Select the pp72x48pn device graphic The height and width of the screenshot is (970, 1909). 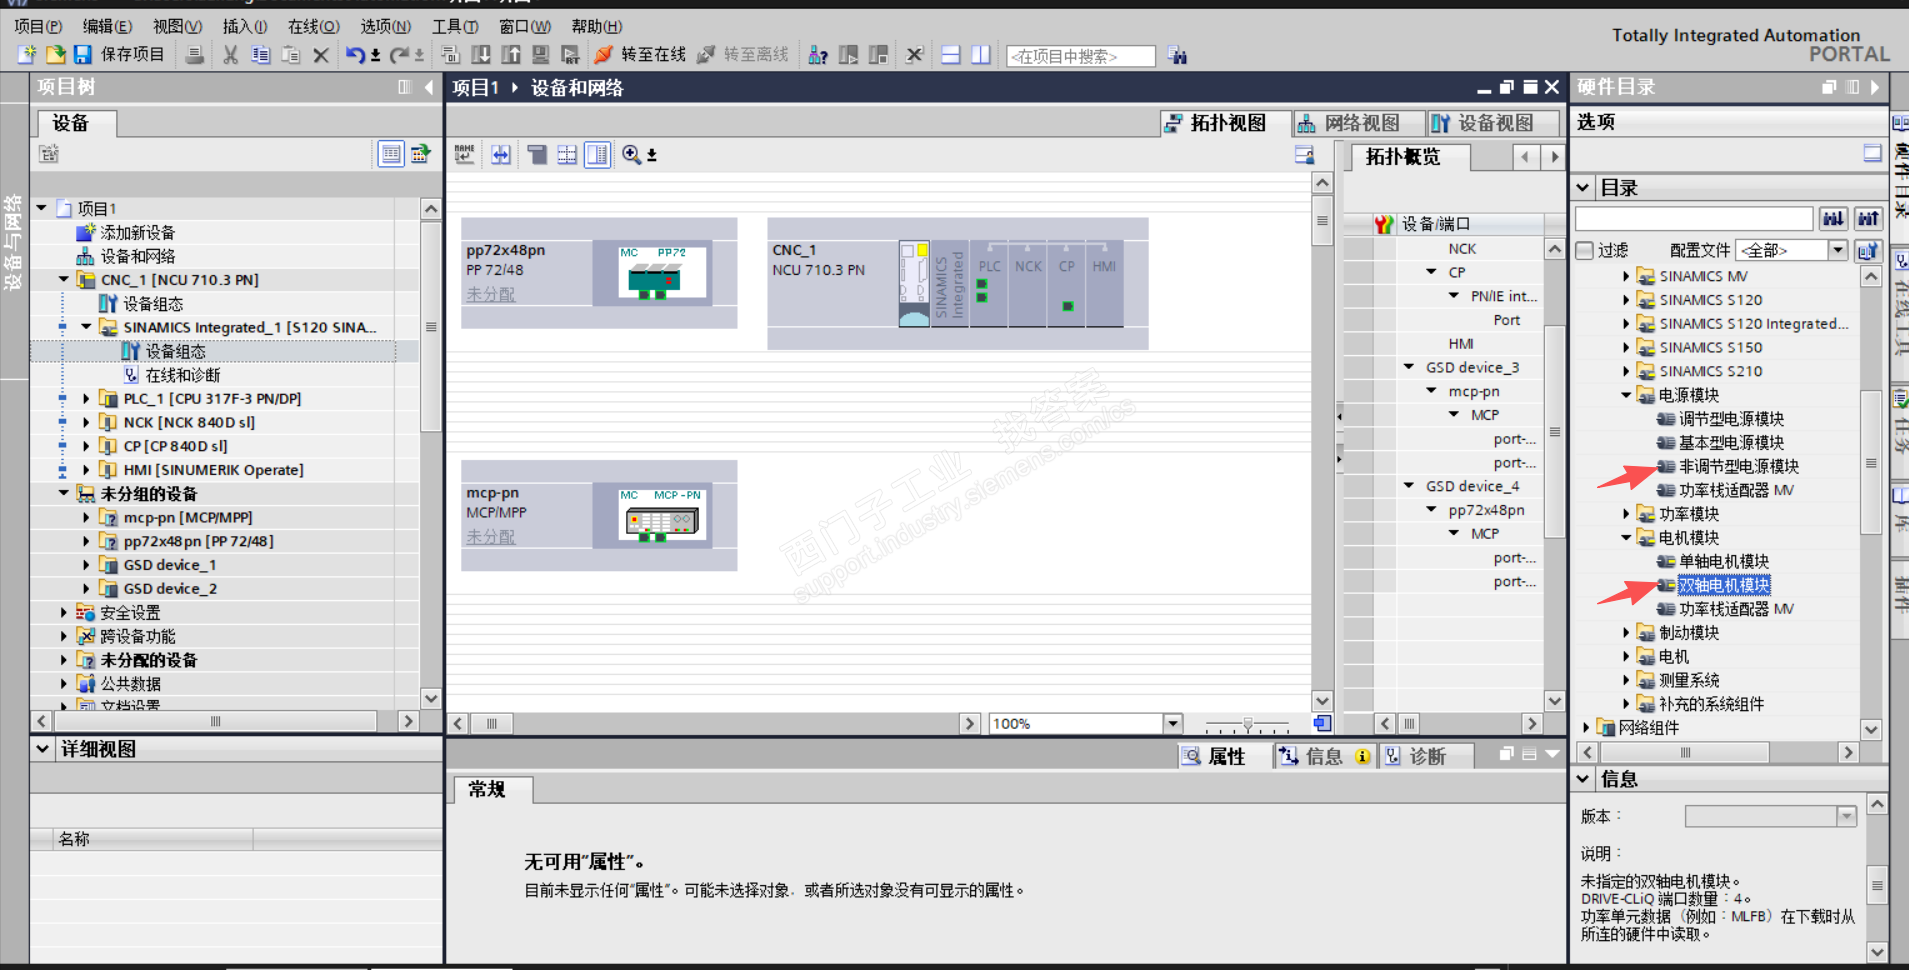[654, 272]
